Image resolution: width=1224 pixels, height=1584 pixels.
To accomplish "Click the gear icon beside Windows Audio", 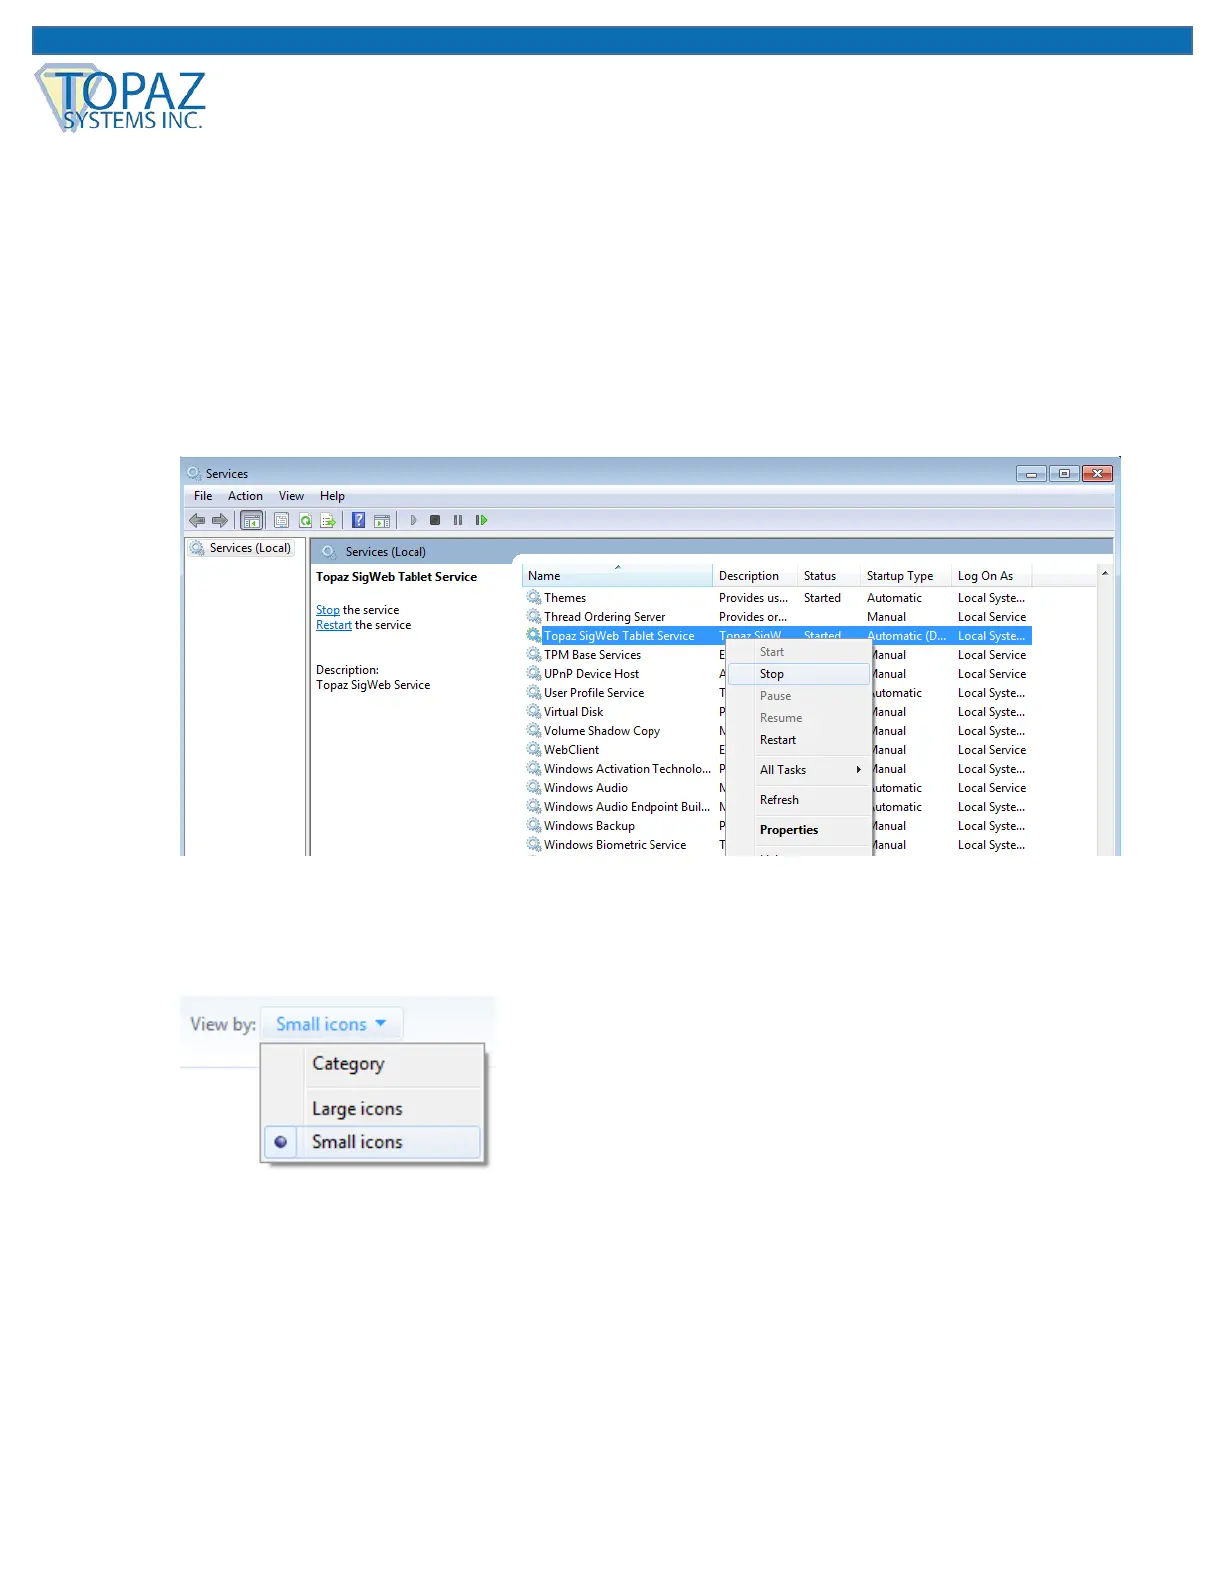I will [x=534, y=787].
